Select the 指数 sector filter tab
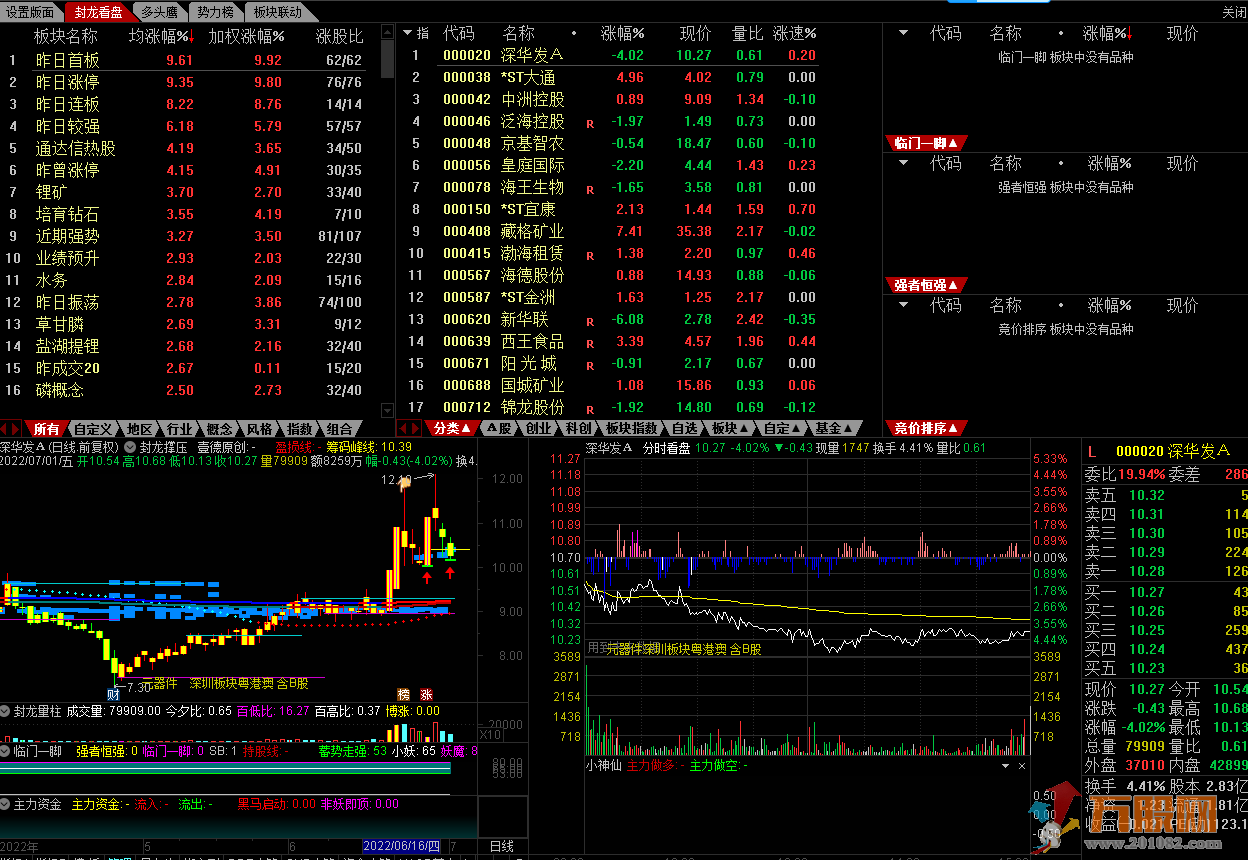 point(300,428)
